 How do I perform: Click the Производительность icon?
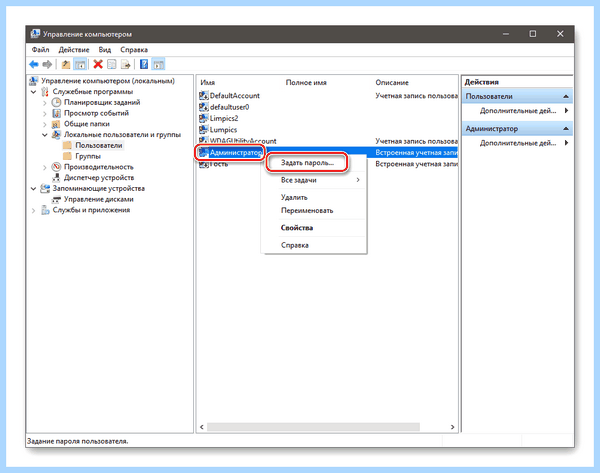point(56,167)
